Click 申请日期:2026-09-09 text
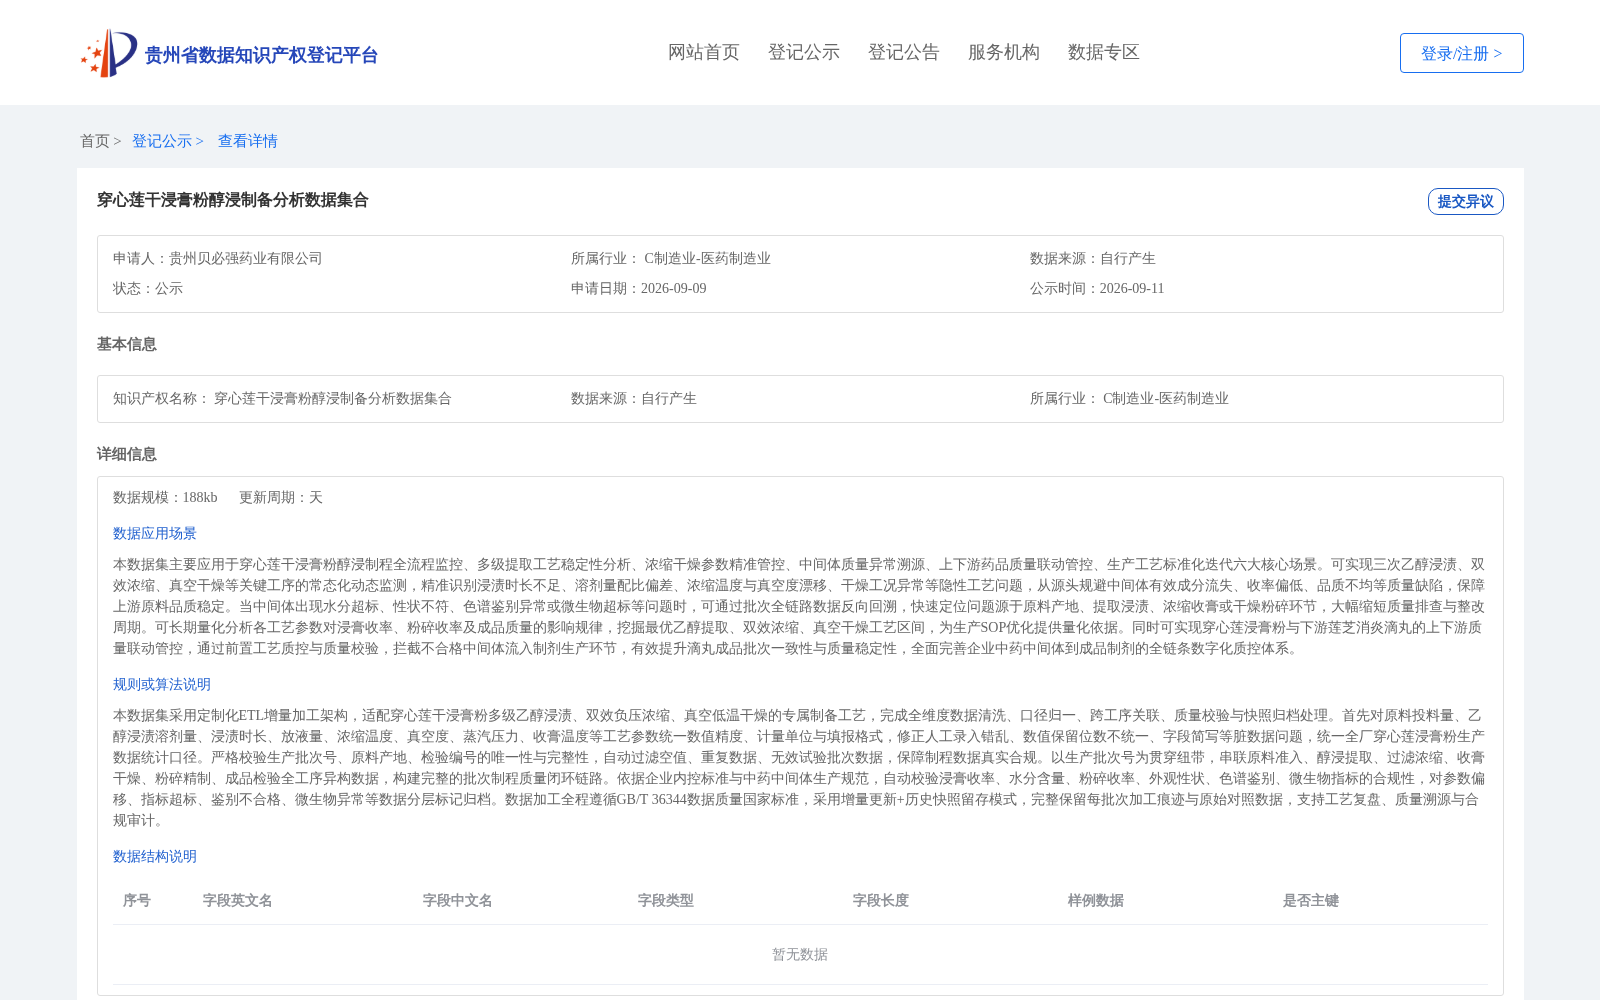Screen dimensions: 1600x1000 point(639,288)
